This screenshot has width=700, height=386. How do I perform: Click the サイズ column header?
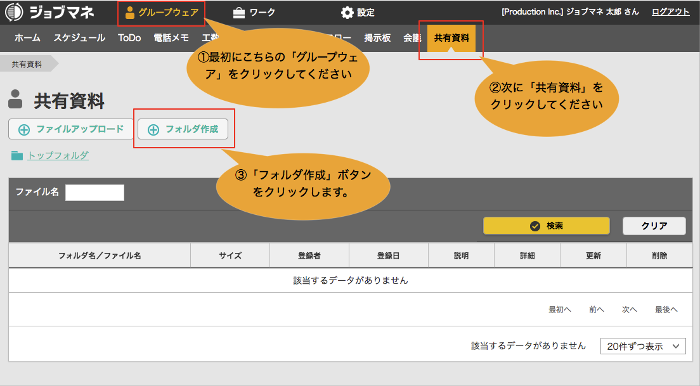(230, 256)
